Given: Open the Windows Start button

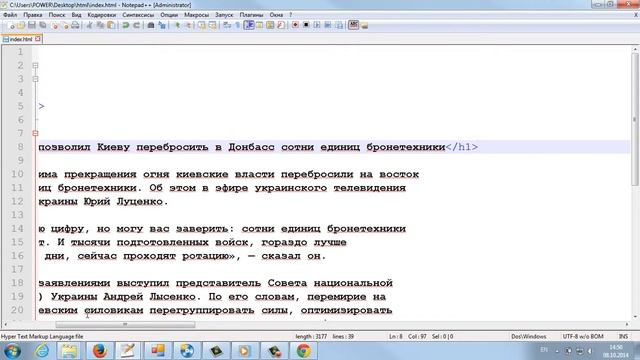Looking at the screenshot, I should 13,351.
